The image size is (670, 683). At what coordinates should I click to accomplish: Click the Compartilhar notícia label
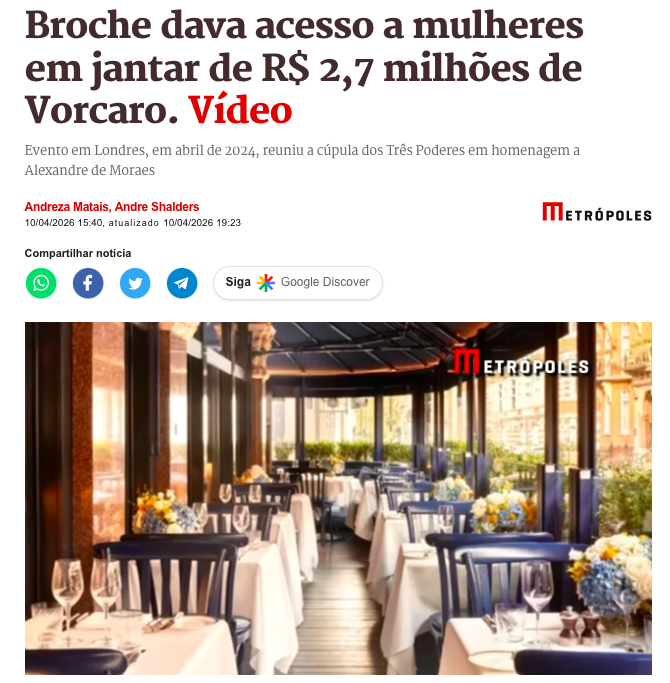[78, 253]
